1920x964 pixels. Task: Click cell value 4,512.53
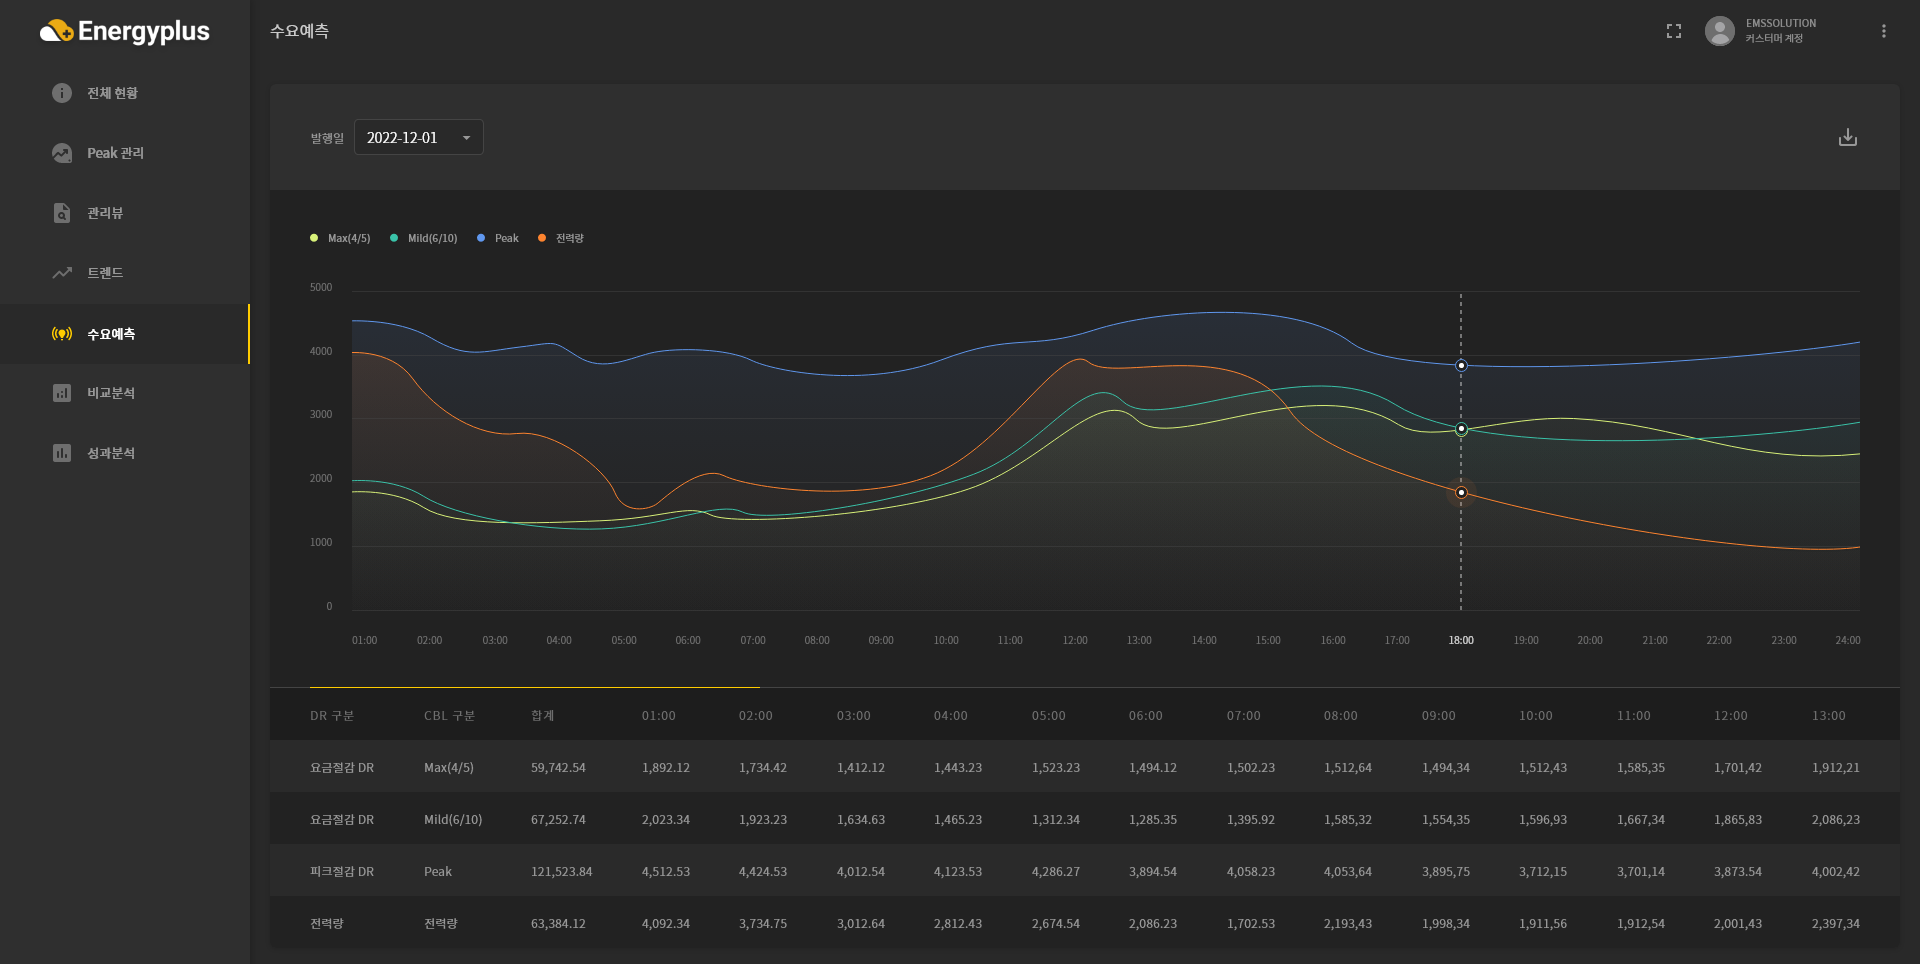point(666,872)
